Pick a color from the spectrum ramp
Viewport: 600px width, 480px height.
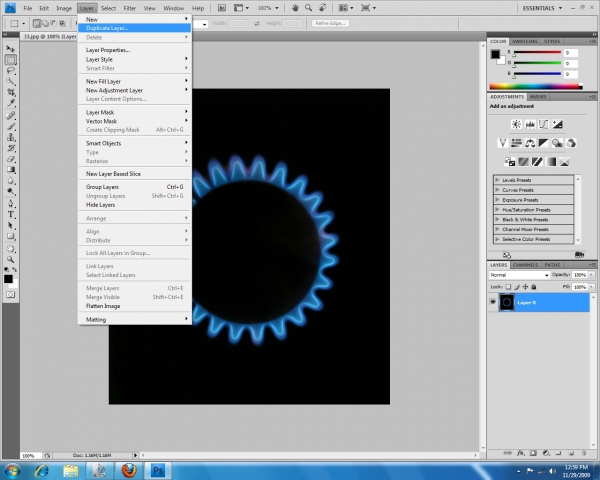[536, 87]
